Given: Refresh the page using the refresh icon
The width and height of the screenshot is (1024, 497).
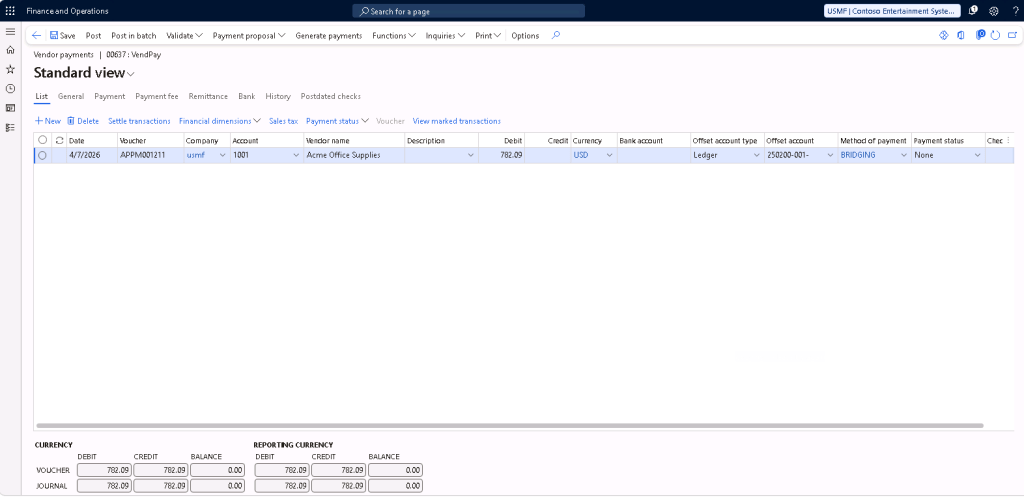Looking at the screenshot, I should tap(996, 35).
